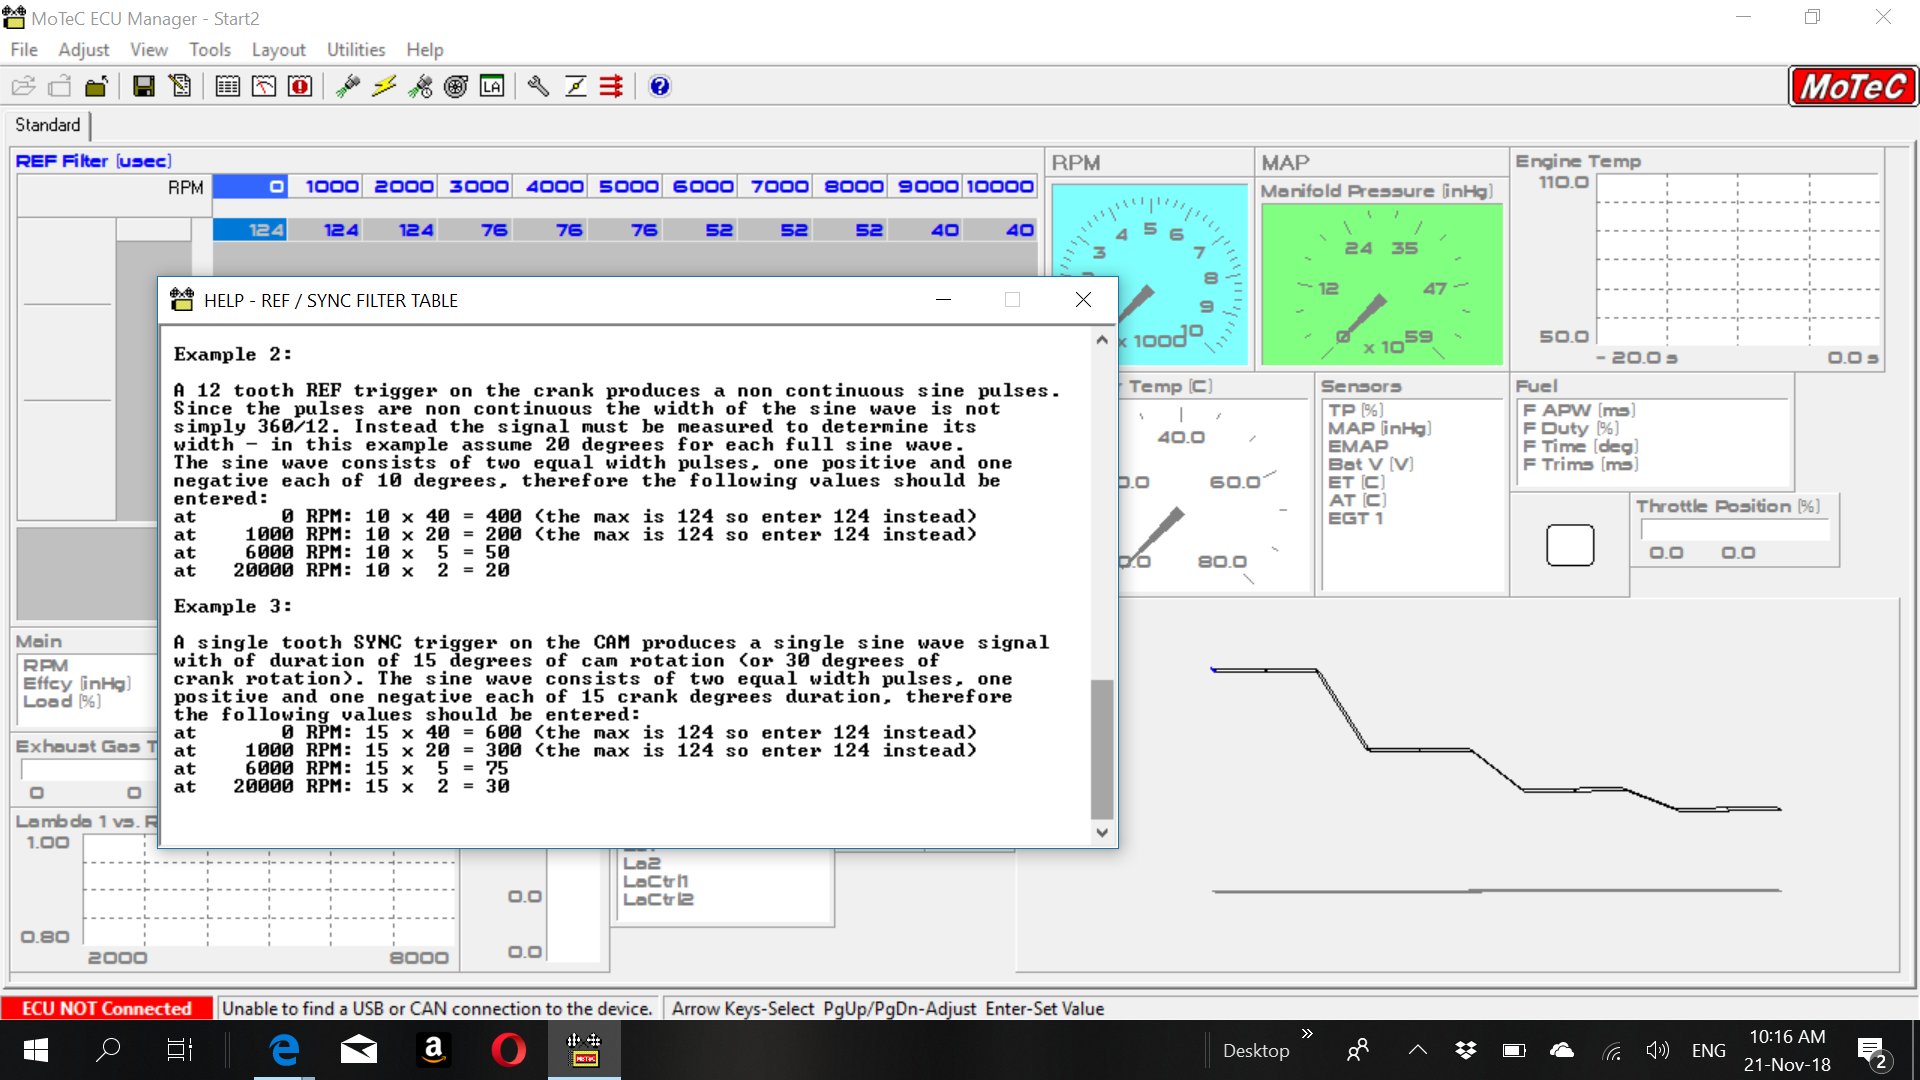This screenshot has height=1080, width=1920.
Task: Click ECU NOT Connected status indicator
Action: tap(107, 1008)
